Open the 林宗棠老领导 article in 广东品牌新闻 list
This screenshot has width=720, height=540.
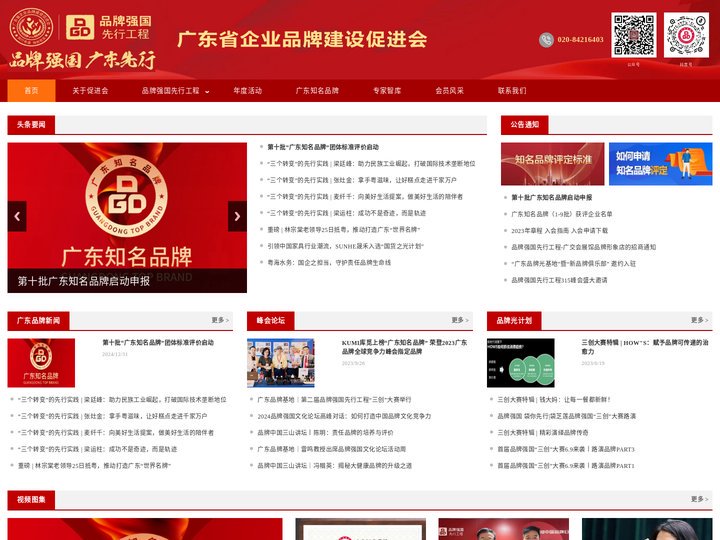coord(94,466)
